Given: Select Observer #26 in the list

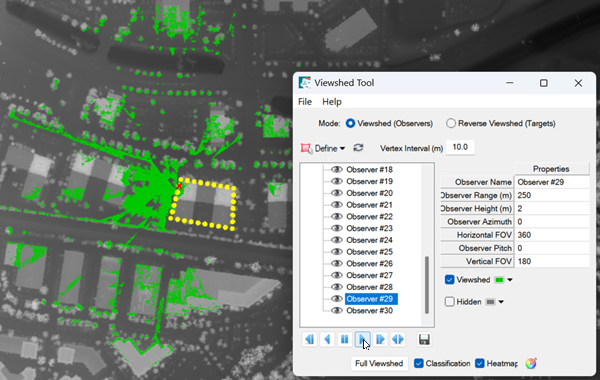Looking at the screenshot, I should (369, 263).
